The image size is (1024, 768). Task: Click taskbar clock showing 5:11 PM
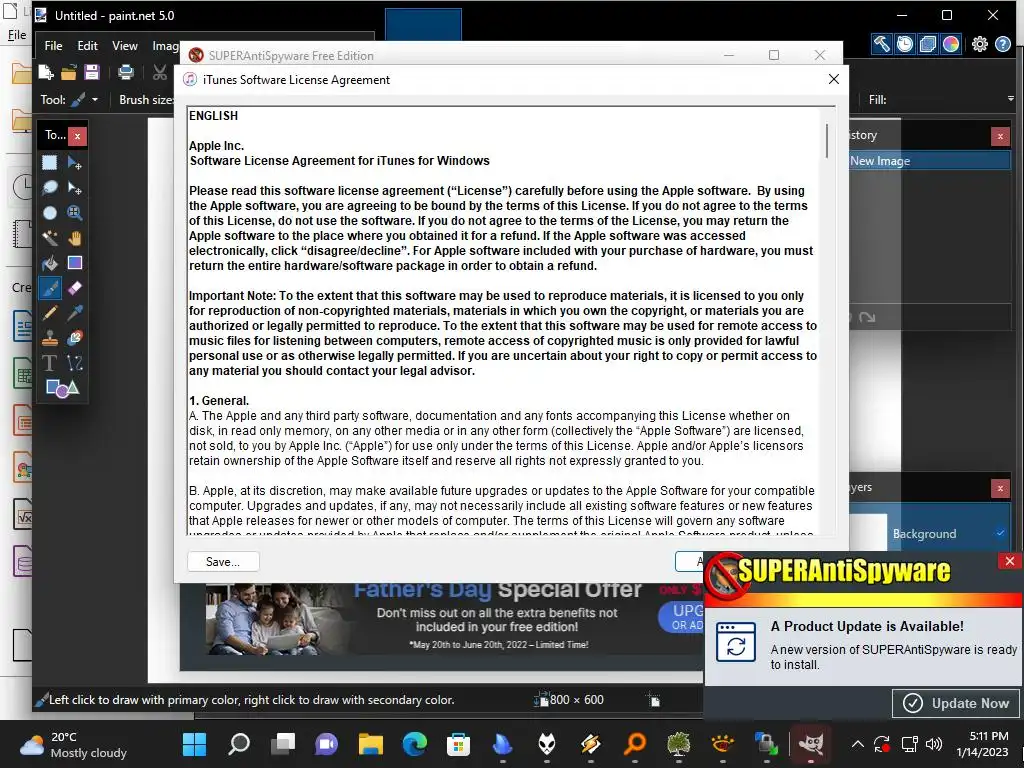(x=982, y=744)
